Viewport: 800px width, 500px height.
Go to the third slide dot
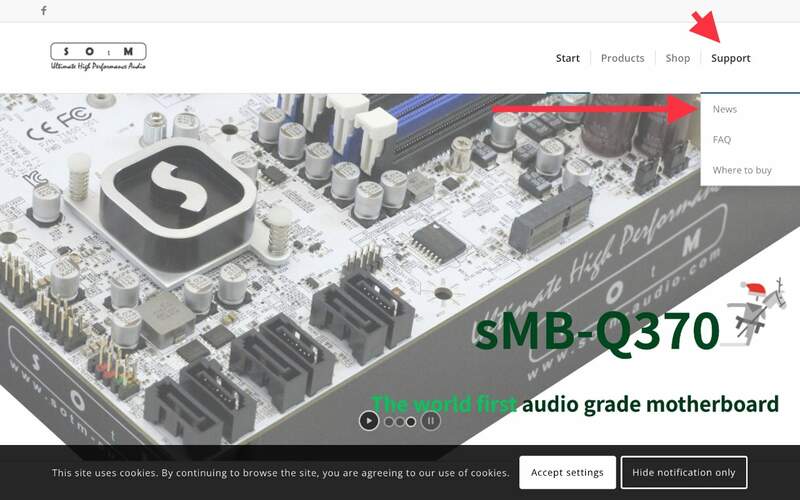(411, 422)
